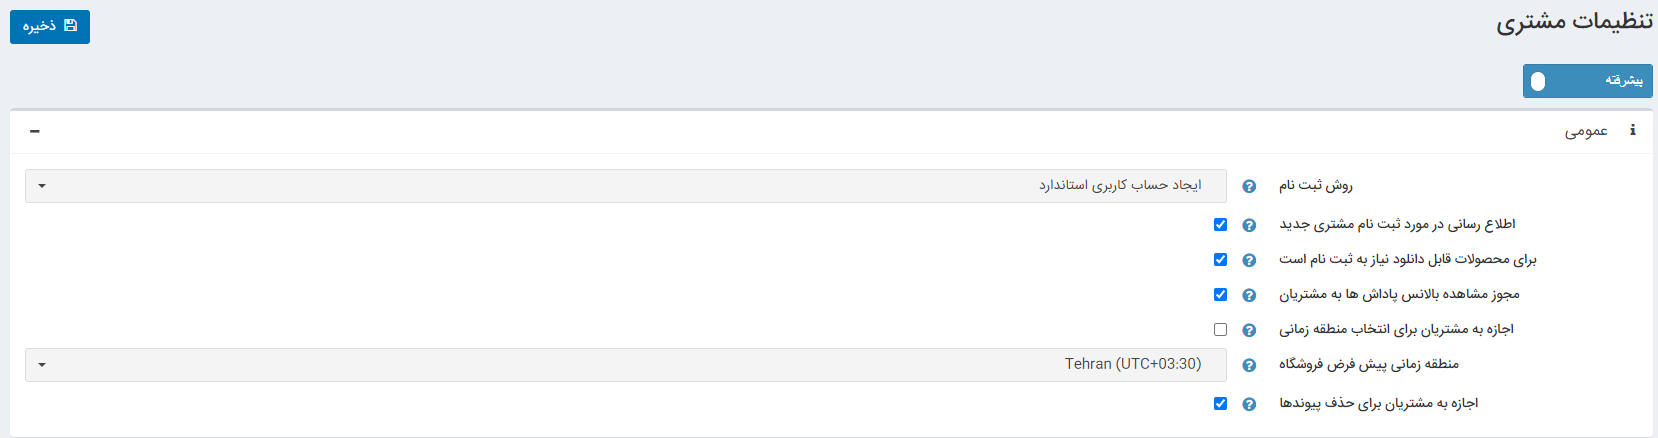The height and width of the screenshot is (438, 1658).
Task: Open the Tehran (UTC+03:30) timezone dropdown
Action: click(x=625, y=365)
